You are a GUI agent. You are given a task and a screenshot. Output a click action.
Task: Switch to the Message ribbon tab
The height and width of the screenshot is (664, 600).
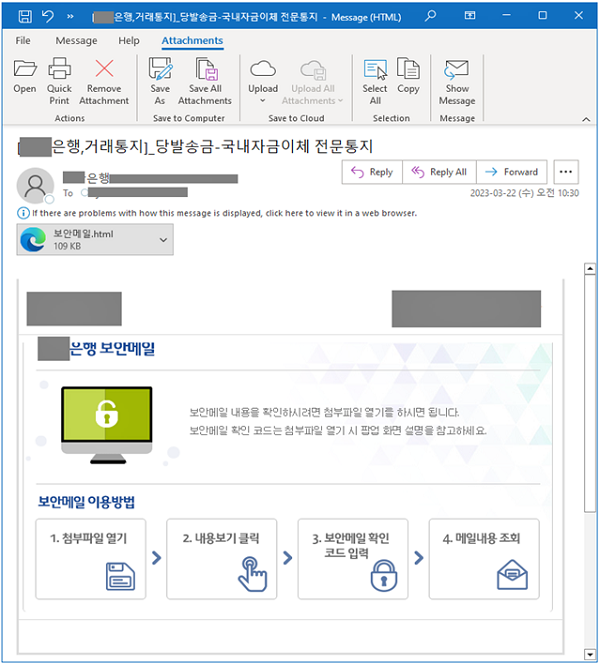[76, 41]
